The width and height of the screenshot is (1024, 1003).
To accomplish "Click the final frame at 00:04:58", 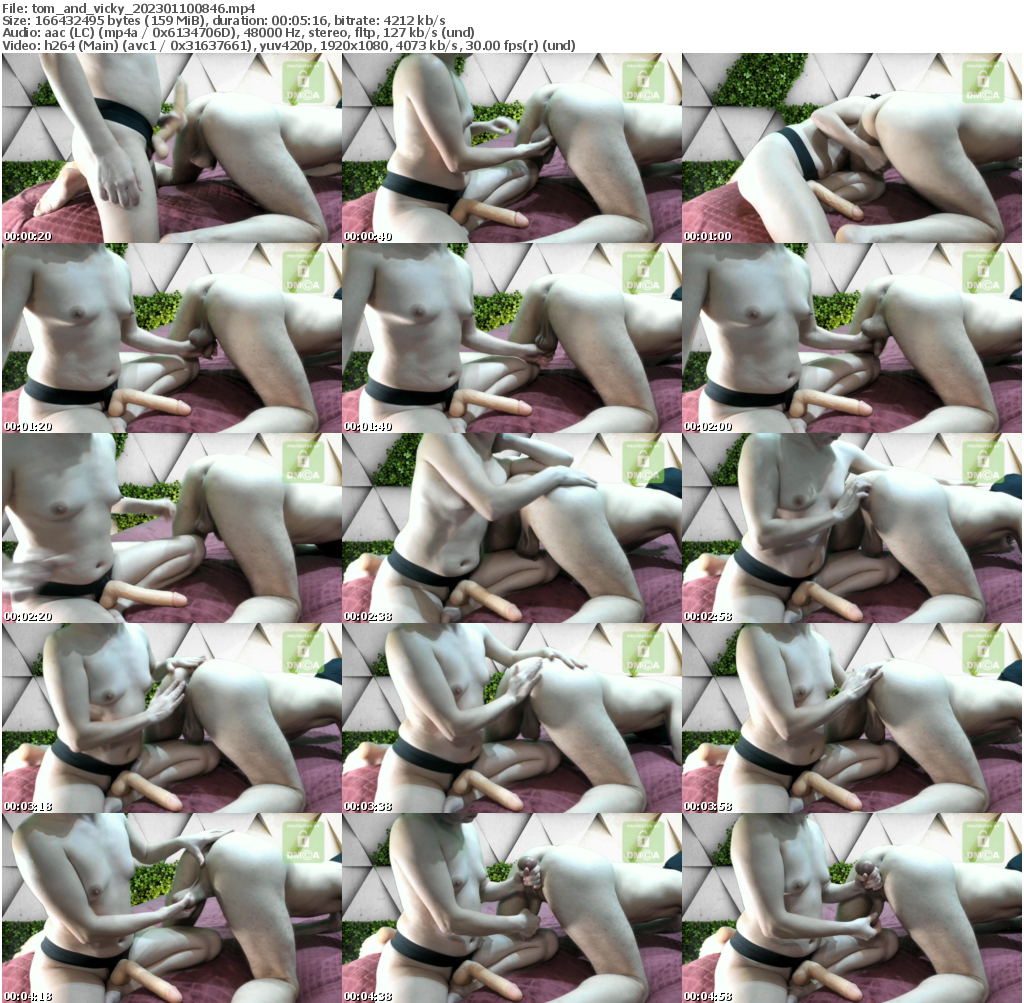I will [851, 908].
